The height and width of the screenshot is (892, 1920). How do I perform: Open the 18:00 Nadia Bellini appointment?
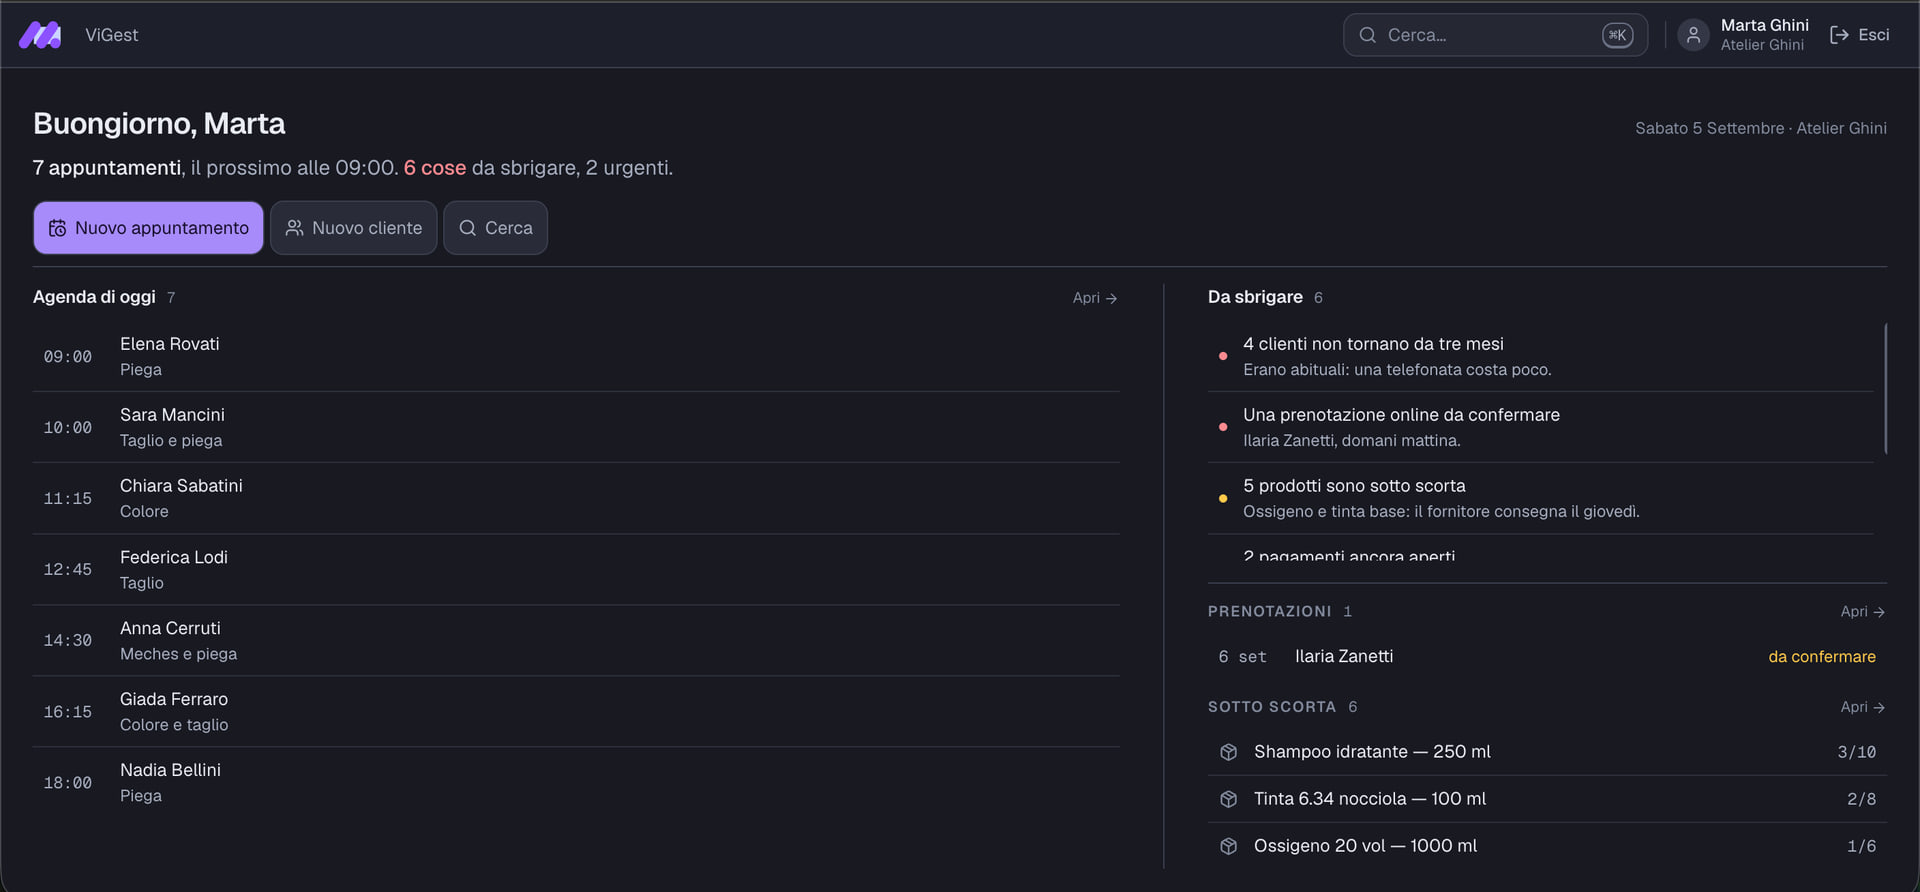click(x=576, y=782)
